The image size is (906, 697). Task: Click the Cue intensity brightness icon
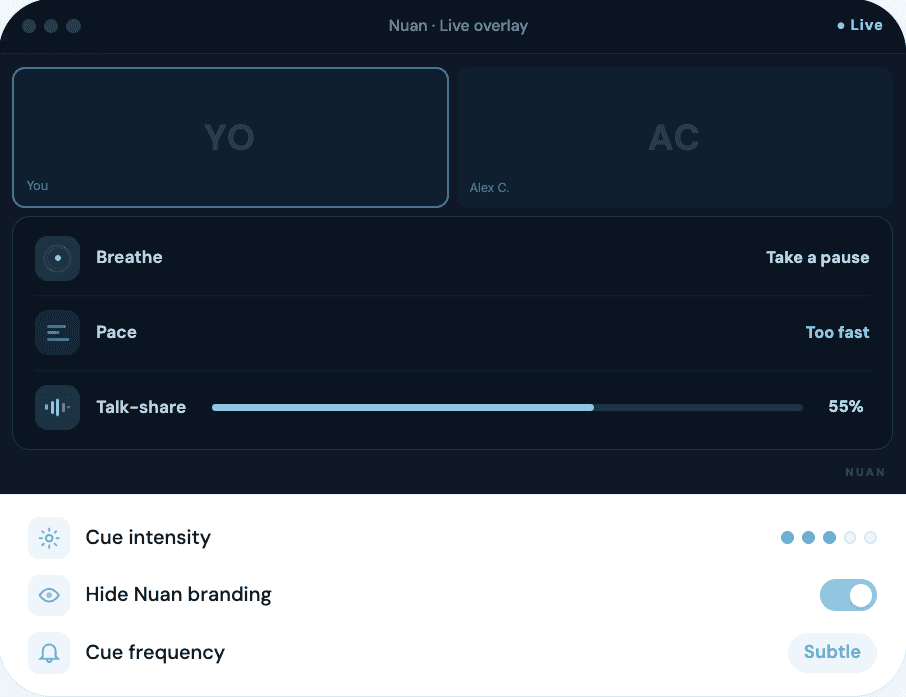click(x=49, y=537)
